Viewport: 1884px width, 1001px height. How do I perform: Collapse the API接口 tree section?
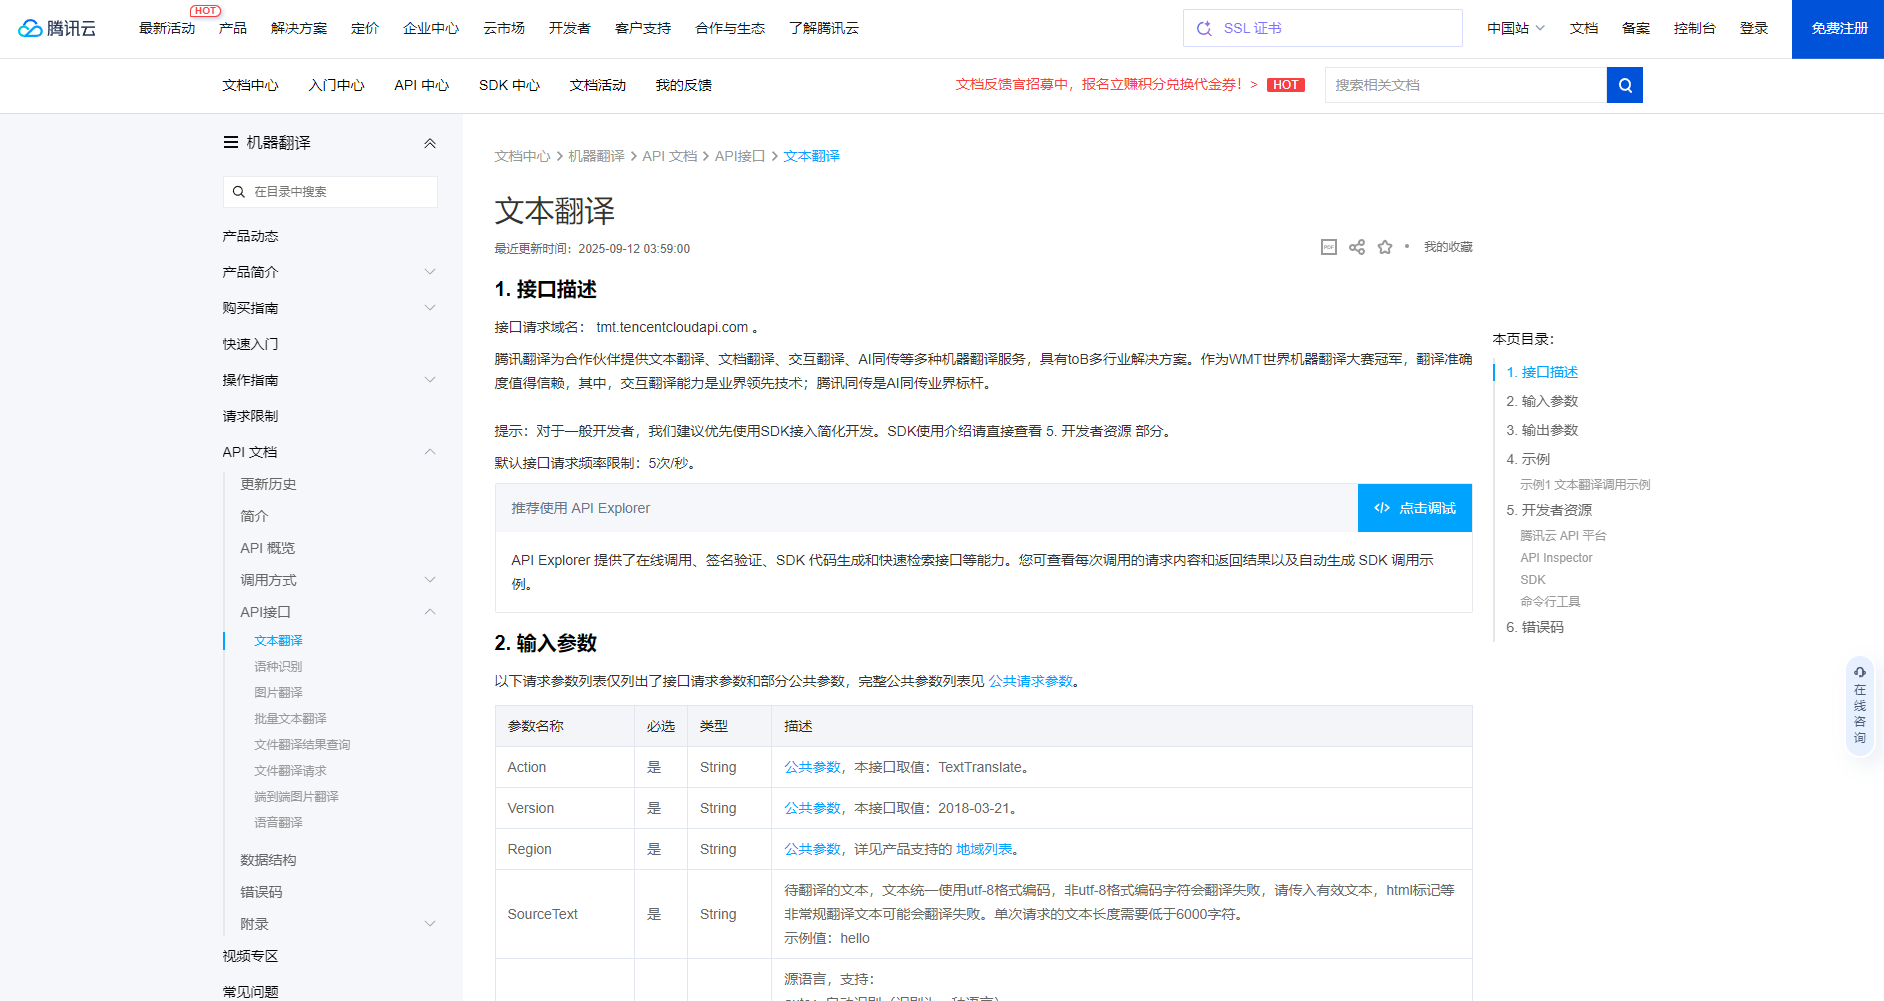tap(430, 611)
